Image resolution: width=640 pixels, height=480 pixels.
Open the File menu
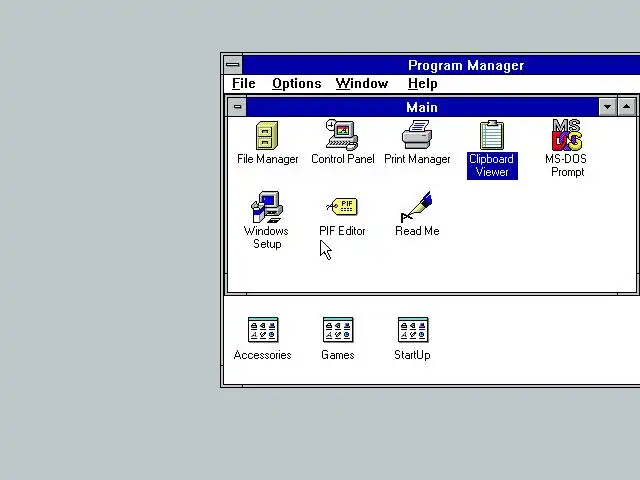click(244, 84)
